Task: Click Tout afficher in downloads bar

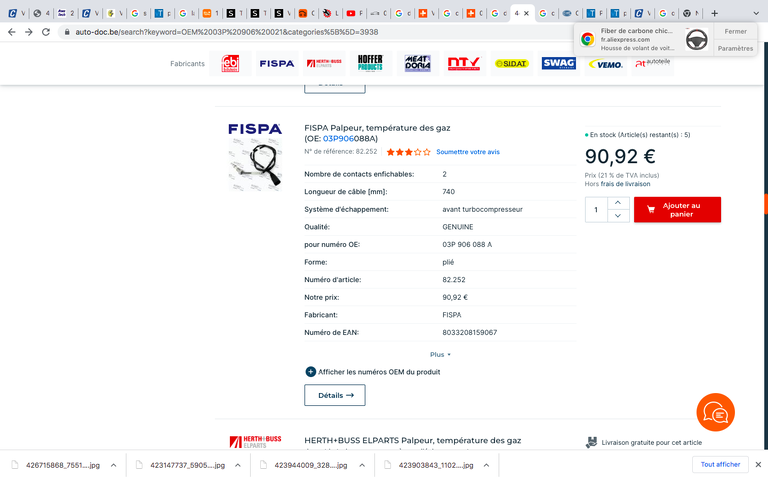Action: pos(720,464)
